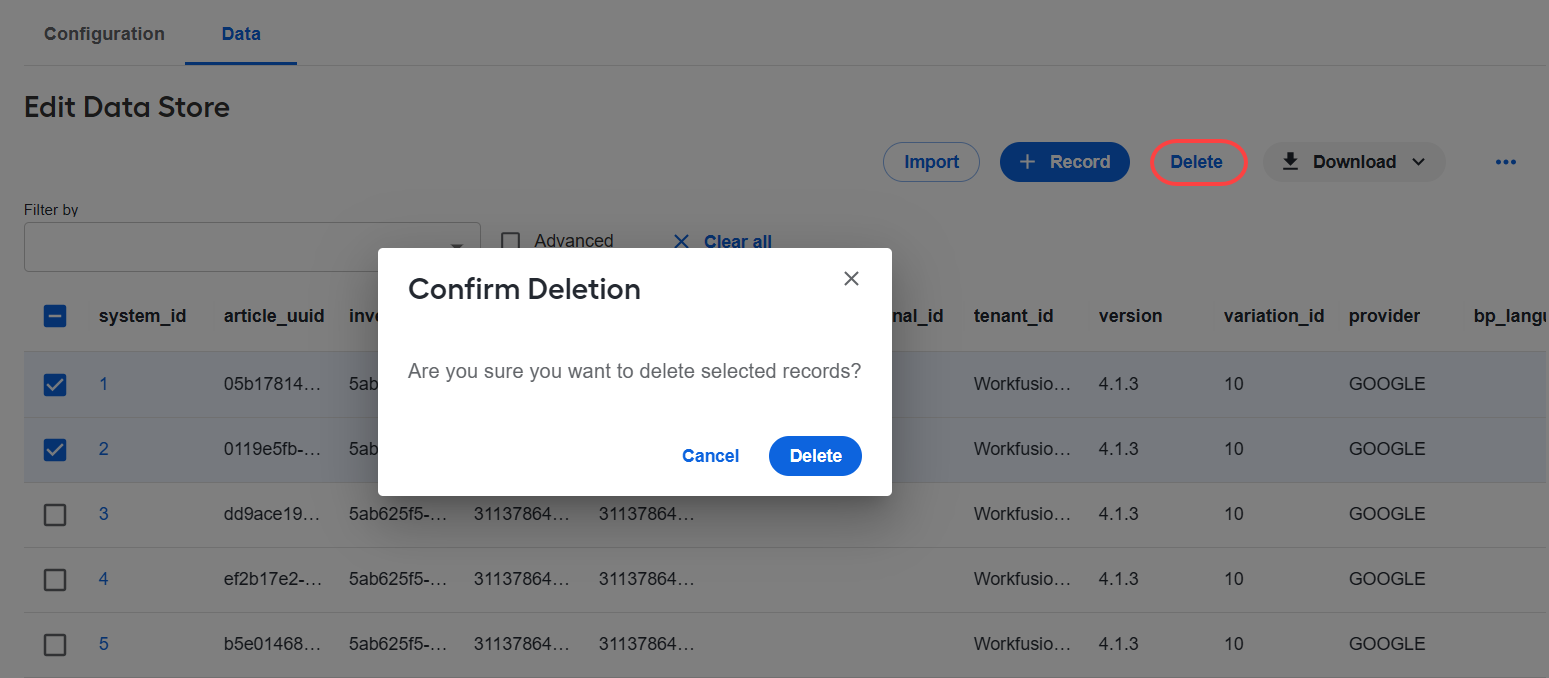Confirm deleting selected records in the dialog

pyautogui.click(x=815, y=456)
